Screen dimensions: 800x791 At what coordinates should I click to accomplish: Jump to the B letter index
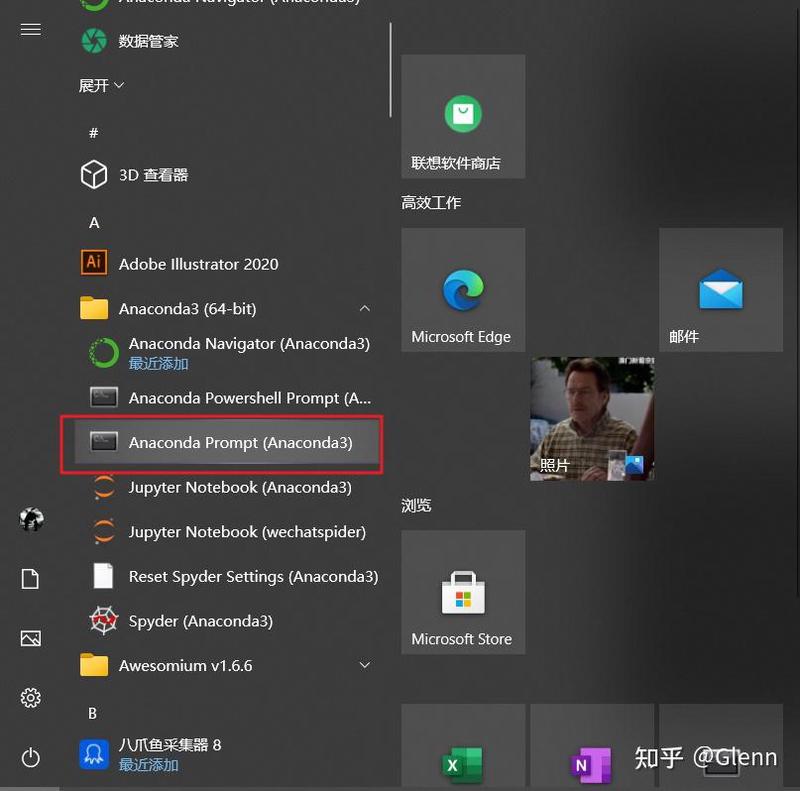92,713
